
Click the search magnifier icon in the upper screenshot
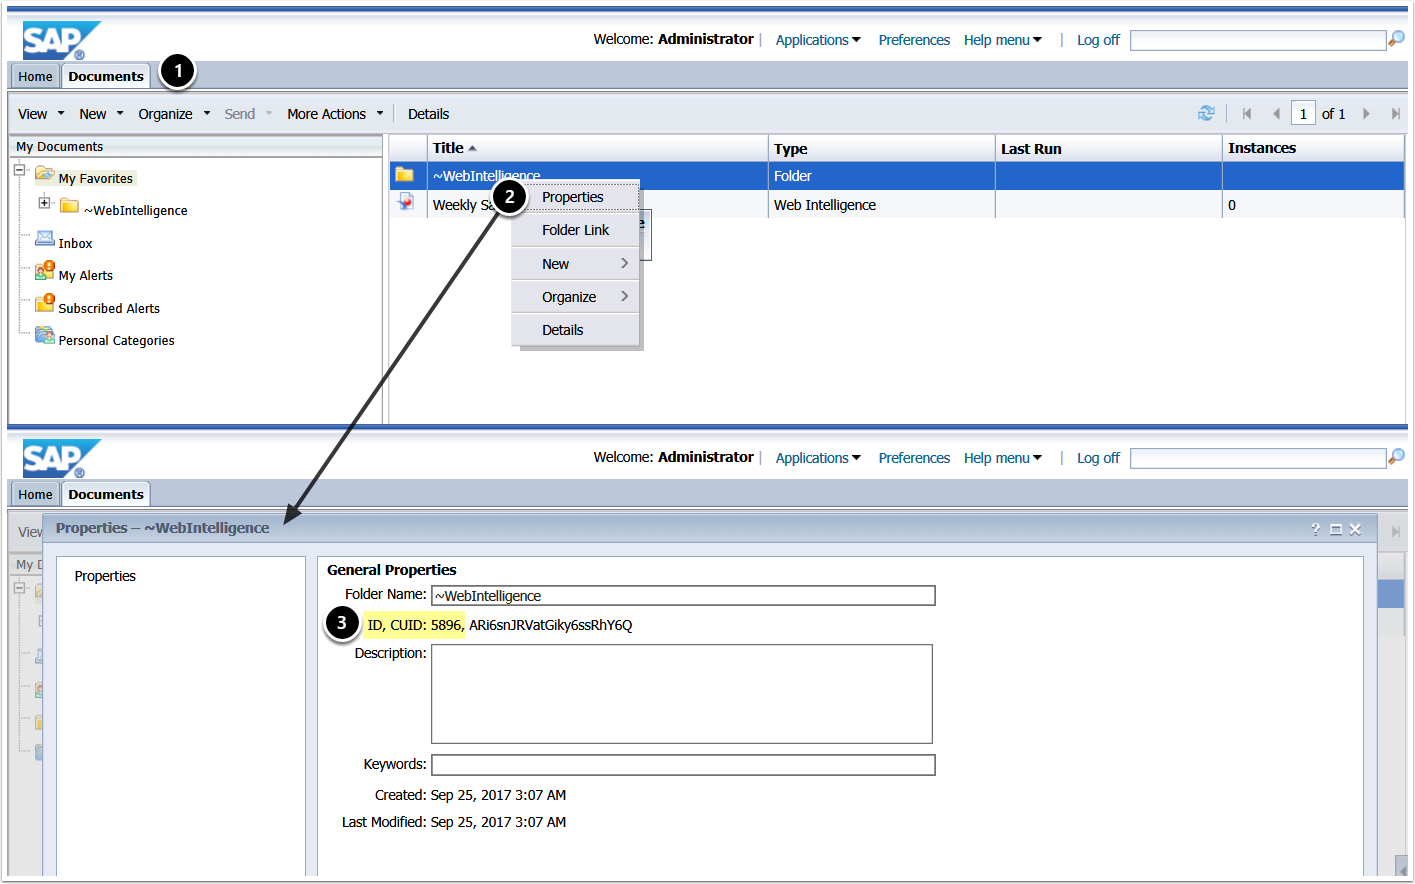click(1396, 39)
